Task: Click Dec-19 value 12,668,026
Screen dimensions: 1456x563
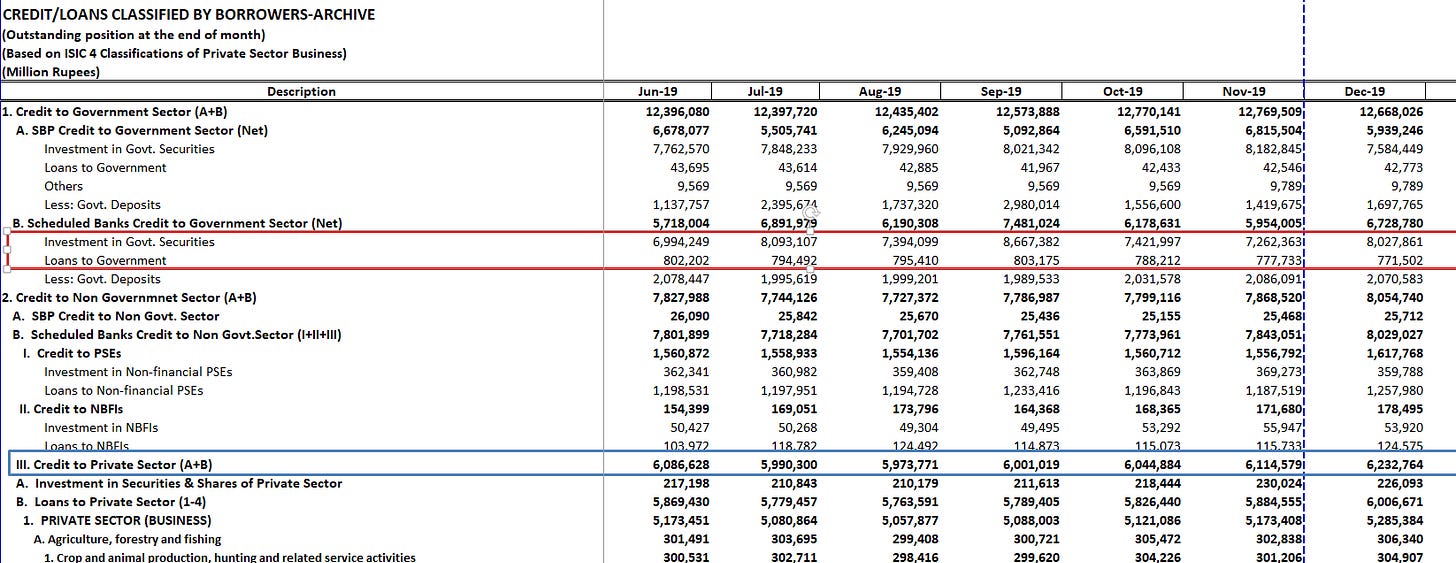Action: pyautogui.click(x=1391, y=111)
